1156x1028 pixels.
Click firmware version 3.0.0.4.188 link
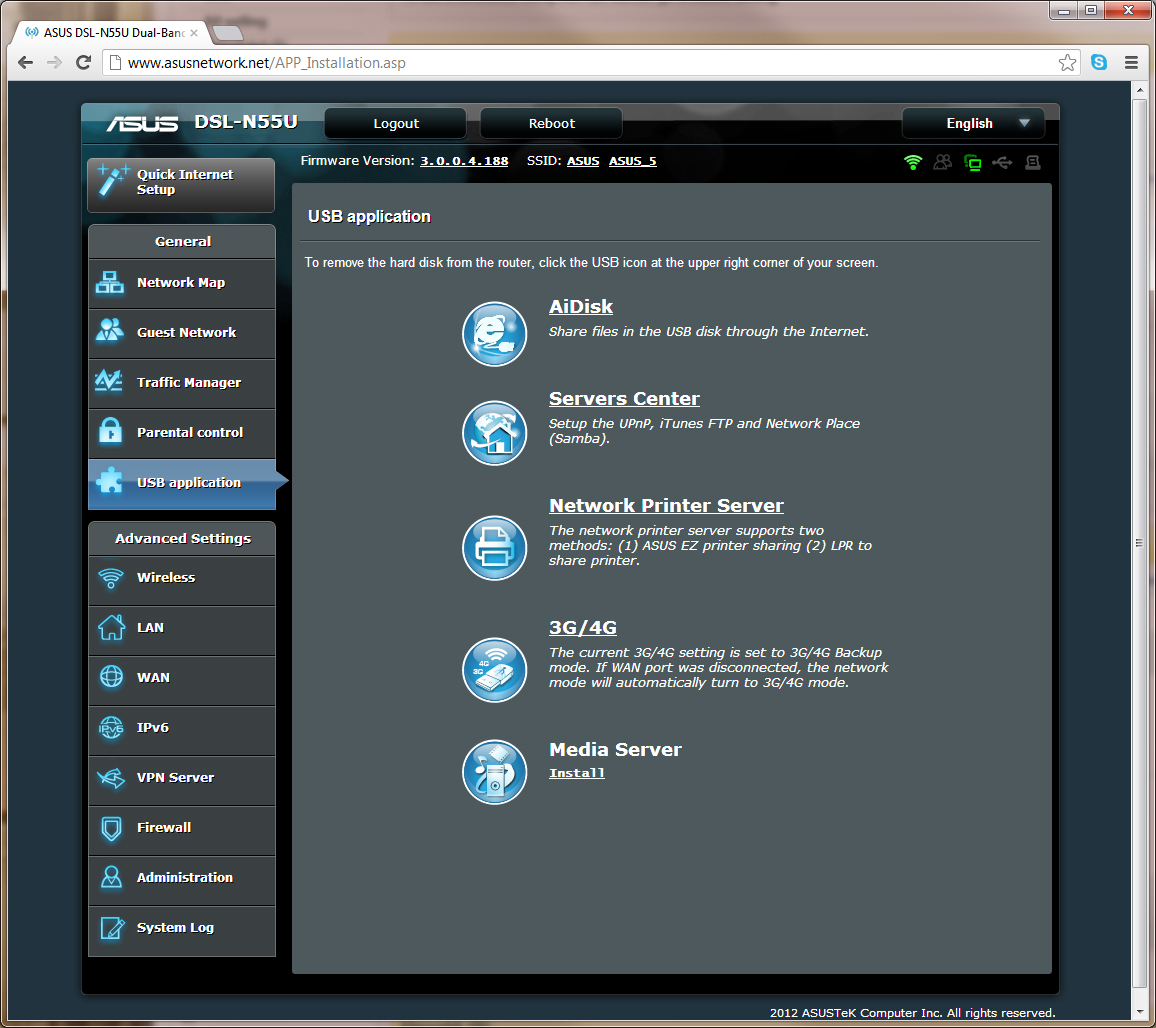pyautogui.click(x=464, y=161)
